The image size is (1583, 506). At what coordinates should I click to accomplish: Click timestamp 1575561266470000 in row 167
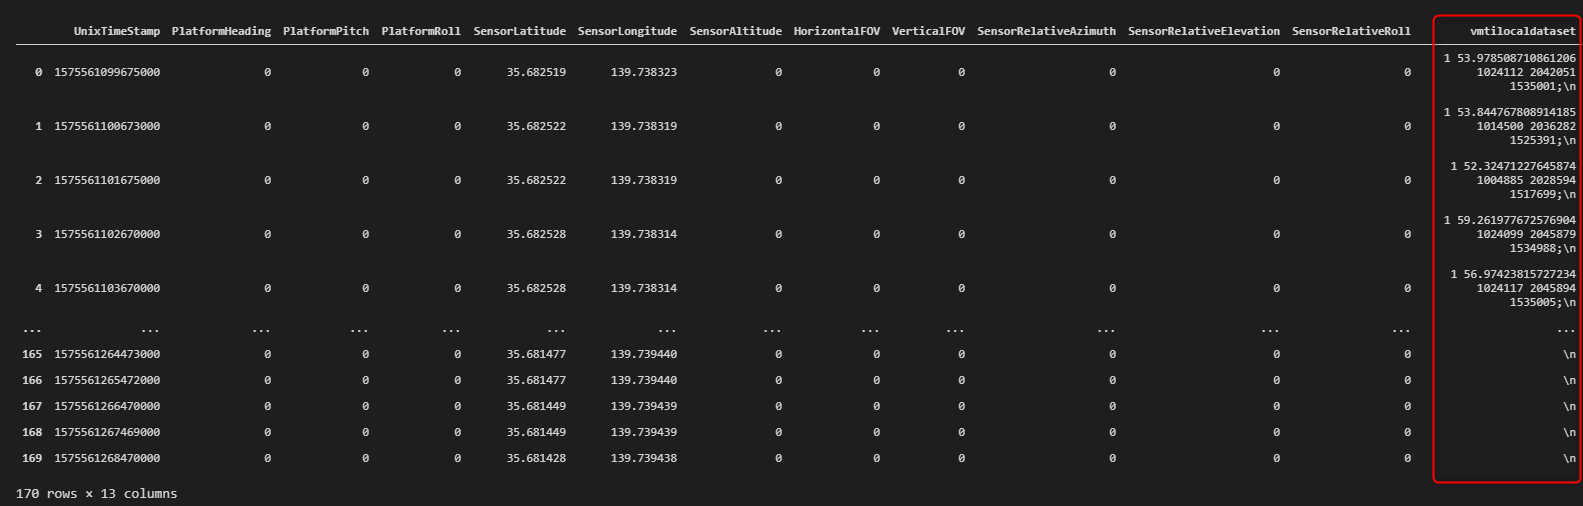(x=107, y=406)
